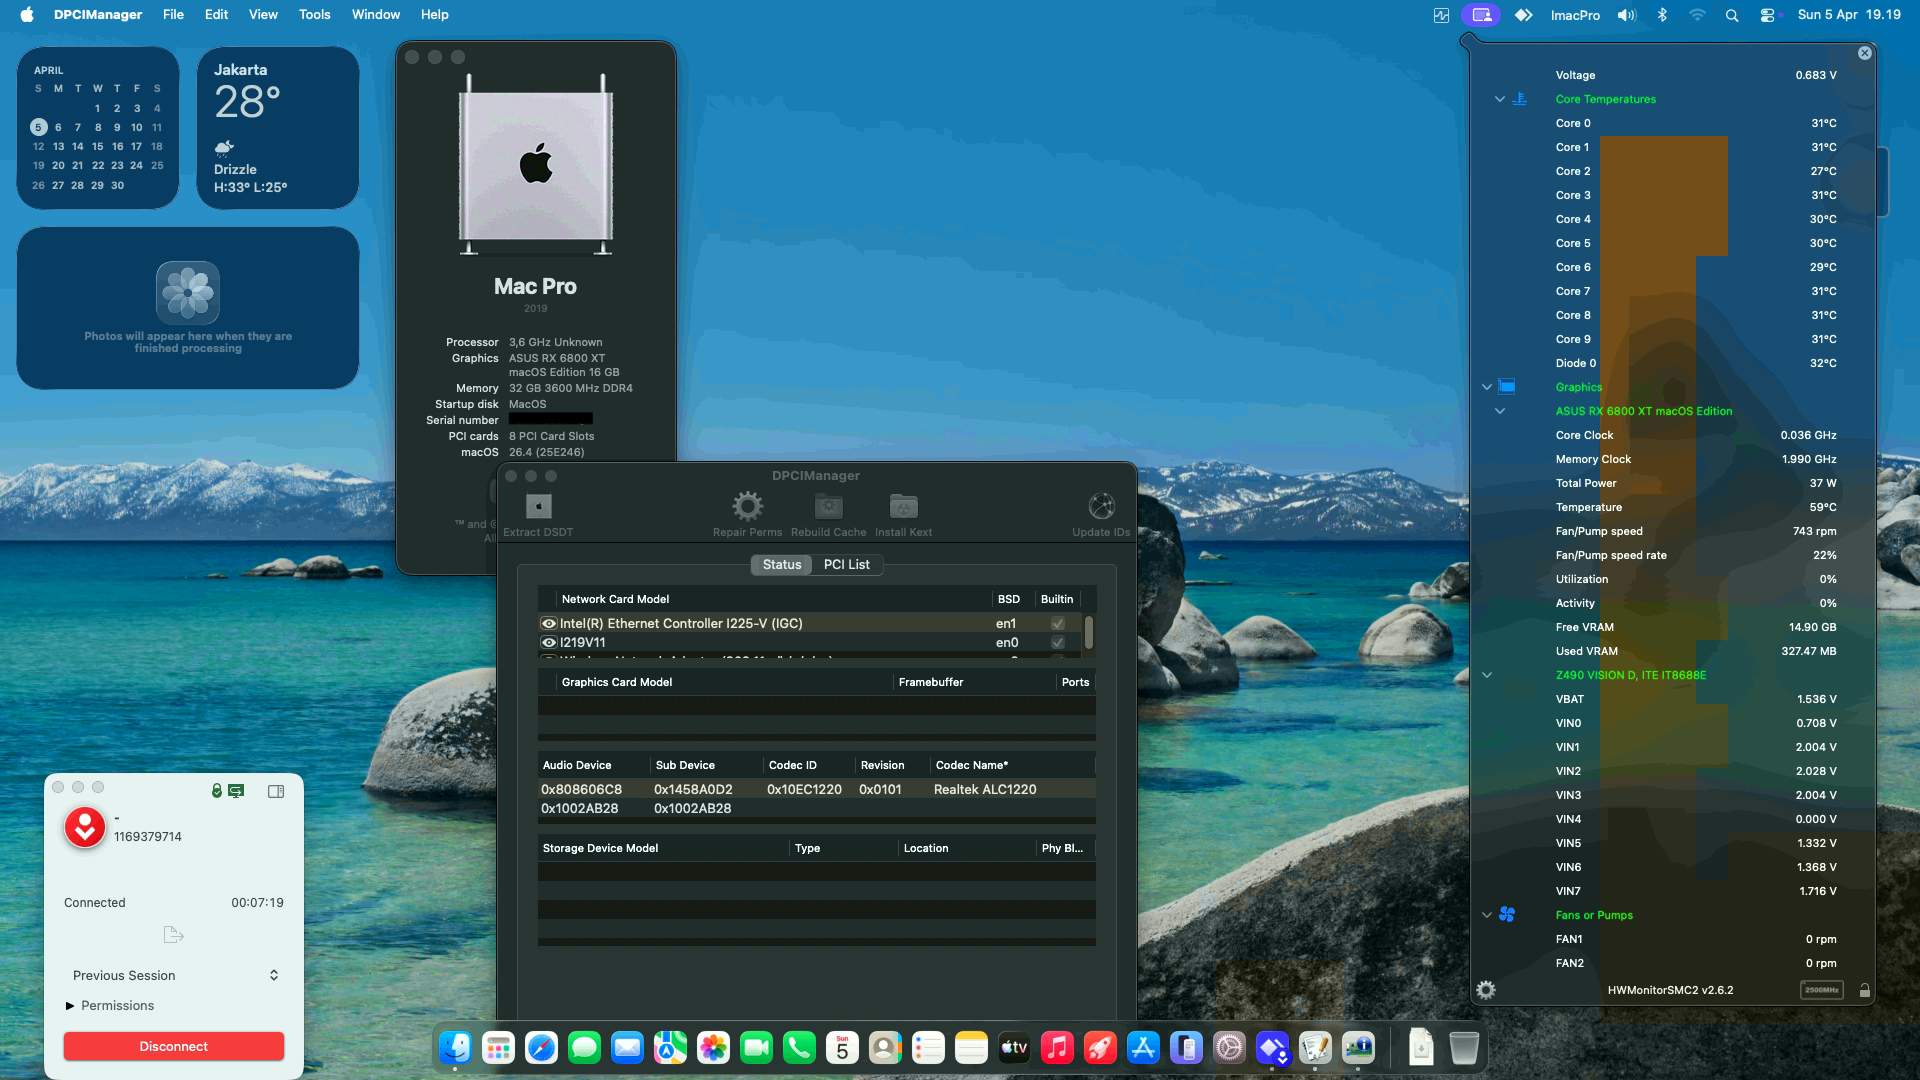Open the Jakarta weather widget
The image size is (1920, 1080).
(x=278, y=128)
